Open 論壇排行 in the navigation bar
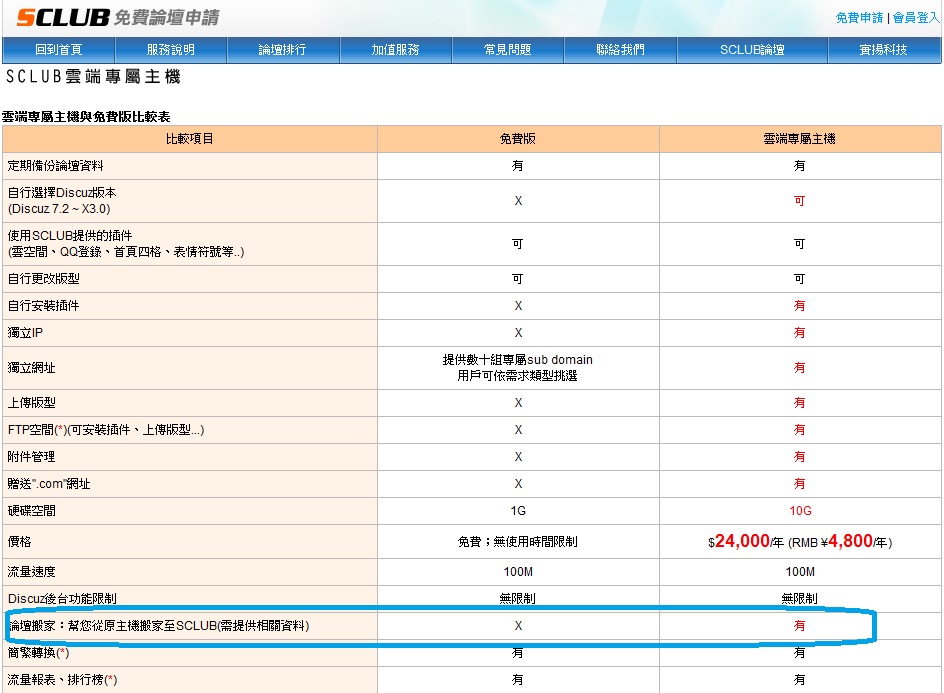The image size is (944, 693). pyautogui.click(x=282, y=50)
